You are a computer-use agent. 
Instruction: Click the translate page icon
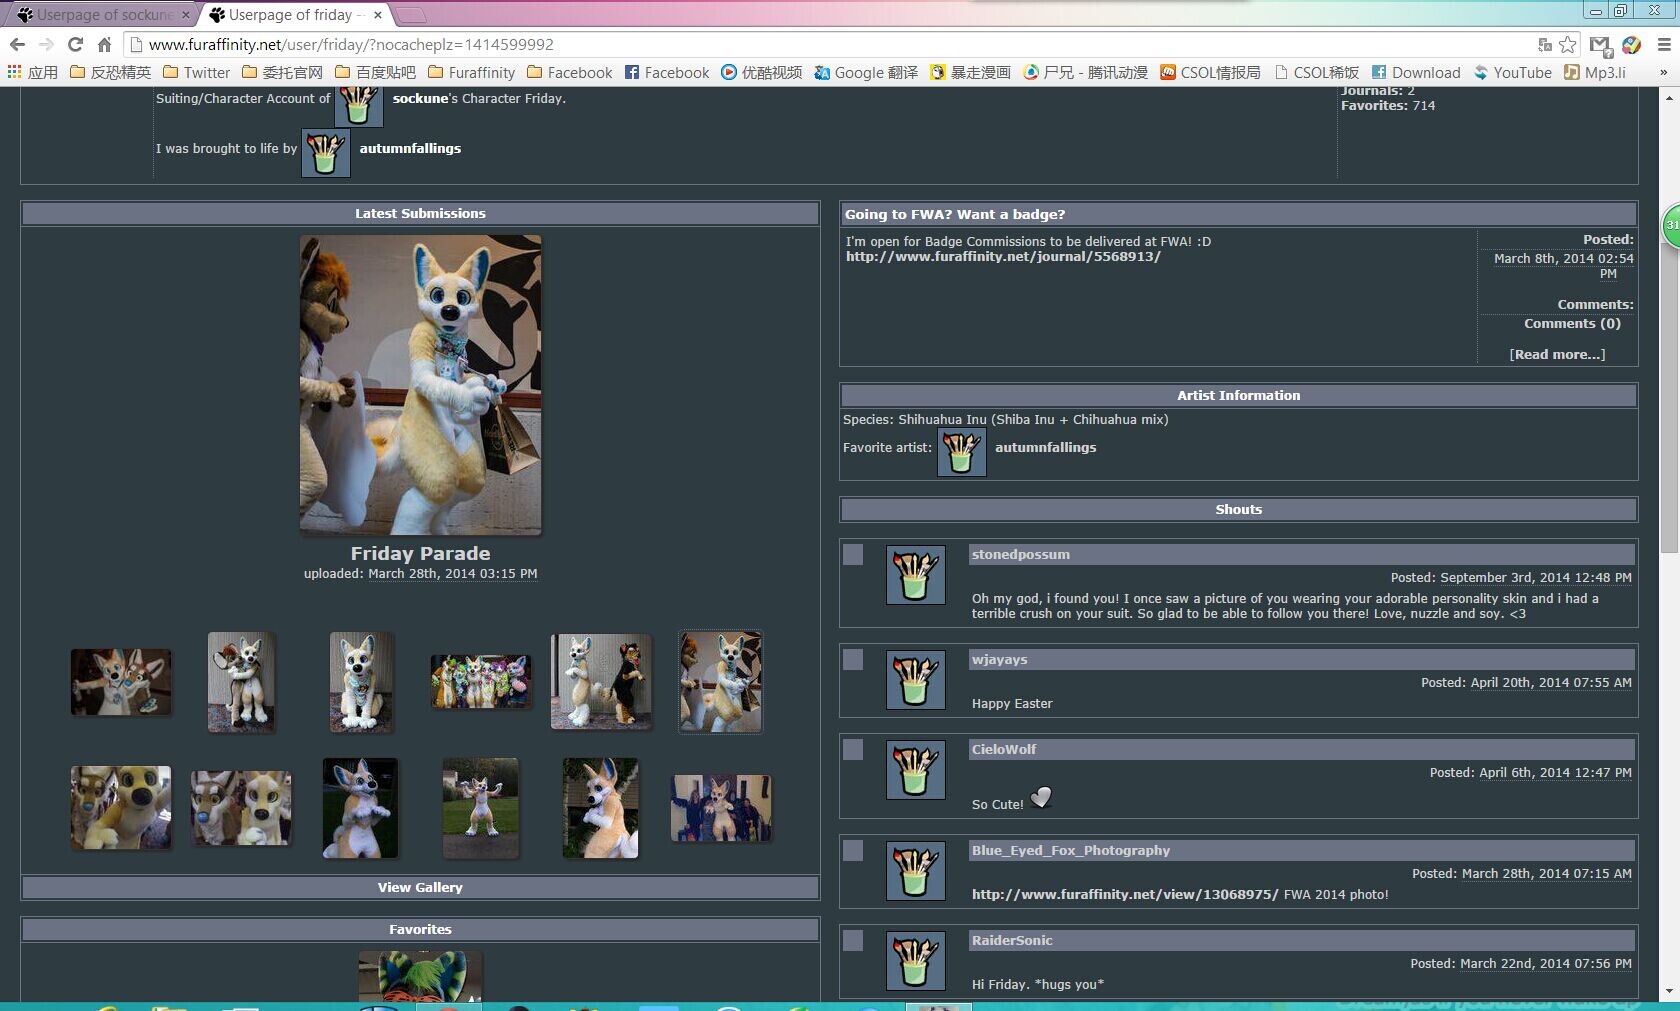click(x=1544, y=44)
